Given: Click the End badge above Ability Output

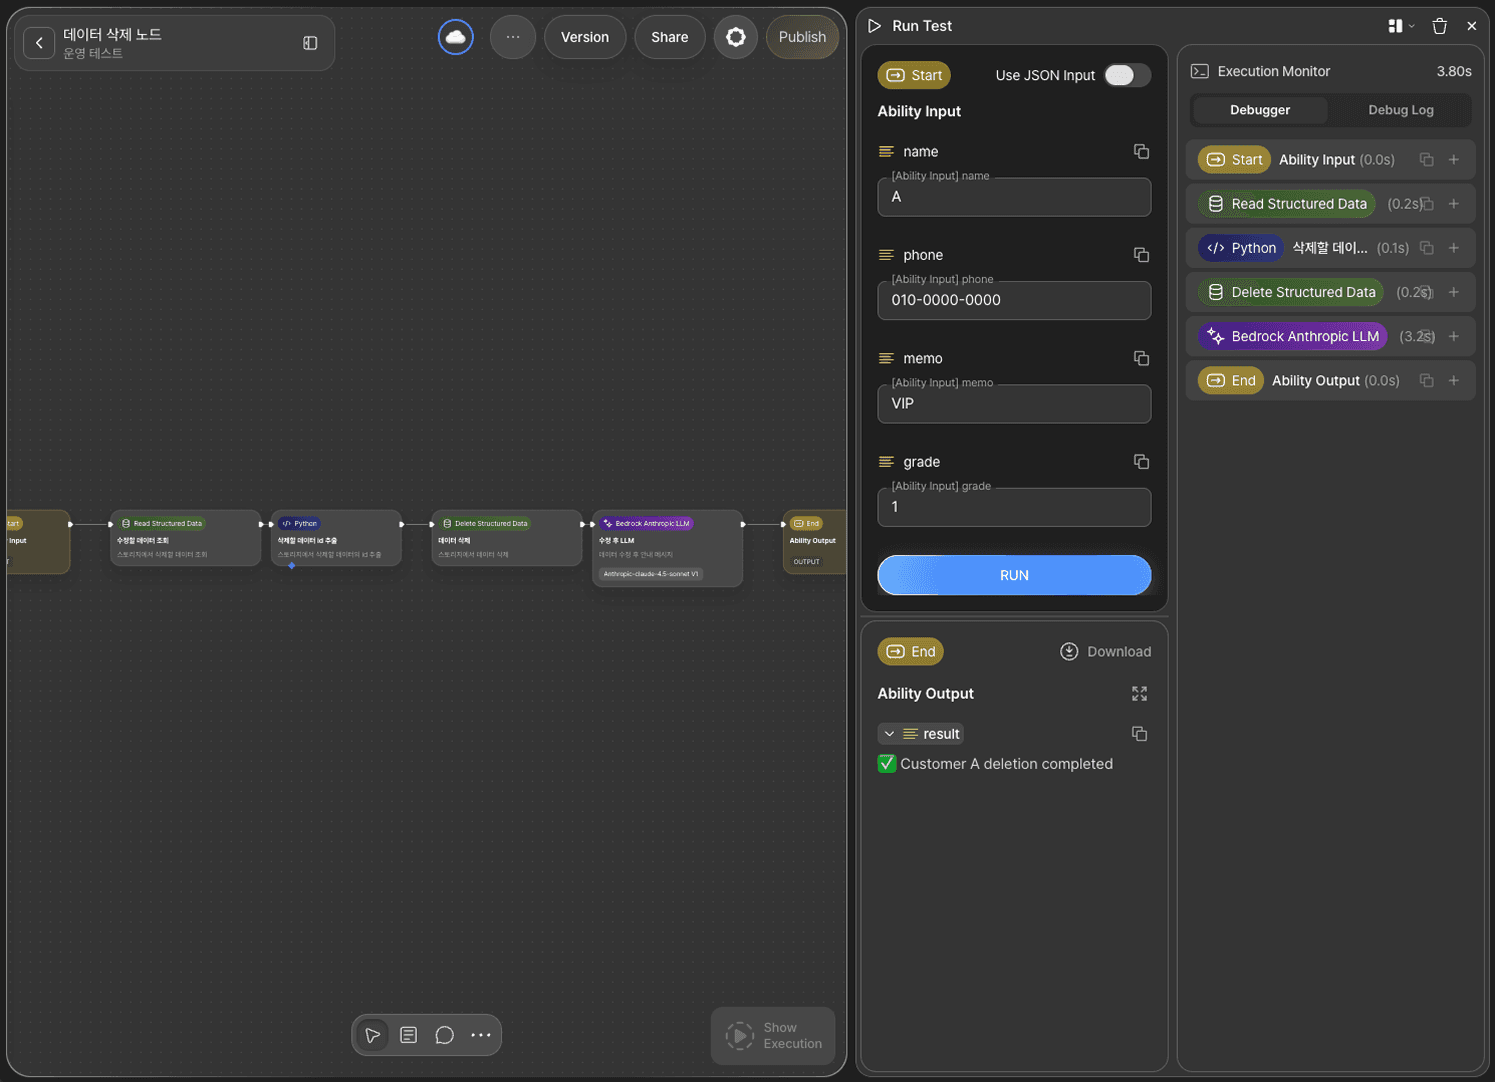Looking at the screenshot, I should [x=911, y=651].
